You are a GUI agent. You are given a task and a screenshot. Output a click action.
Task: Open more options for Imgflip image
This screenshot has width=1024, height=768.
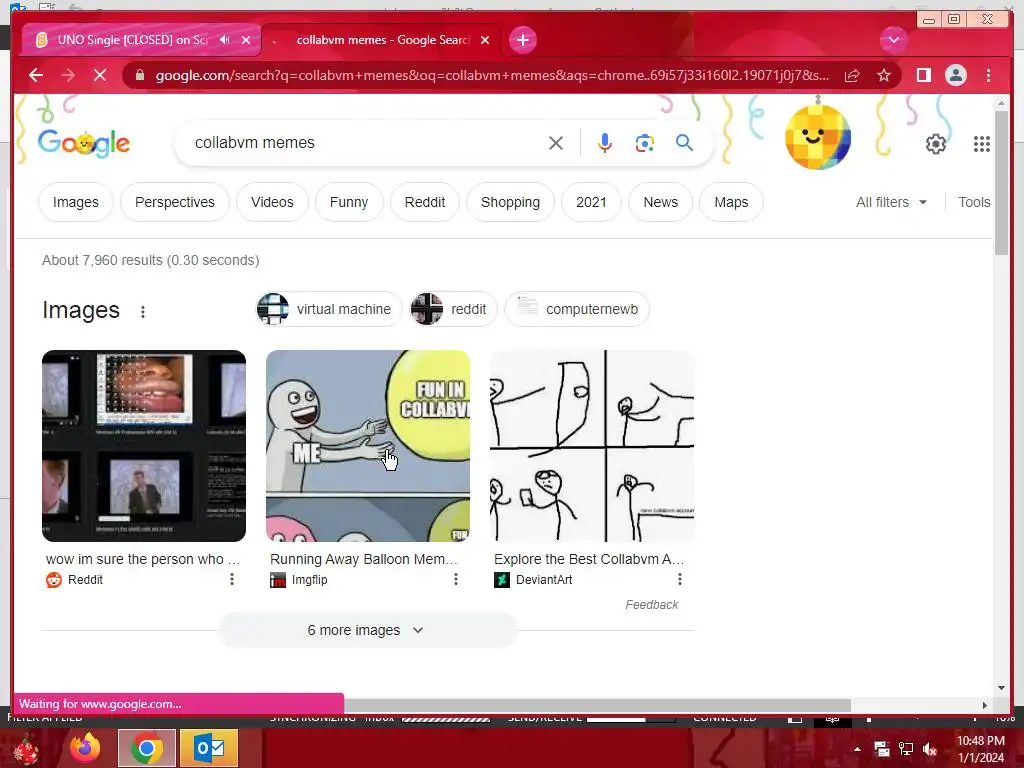(x=456, y=579)
